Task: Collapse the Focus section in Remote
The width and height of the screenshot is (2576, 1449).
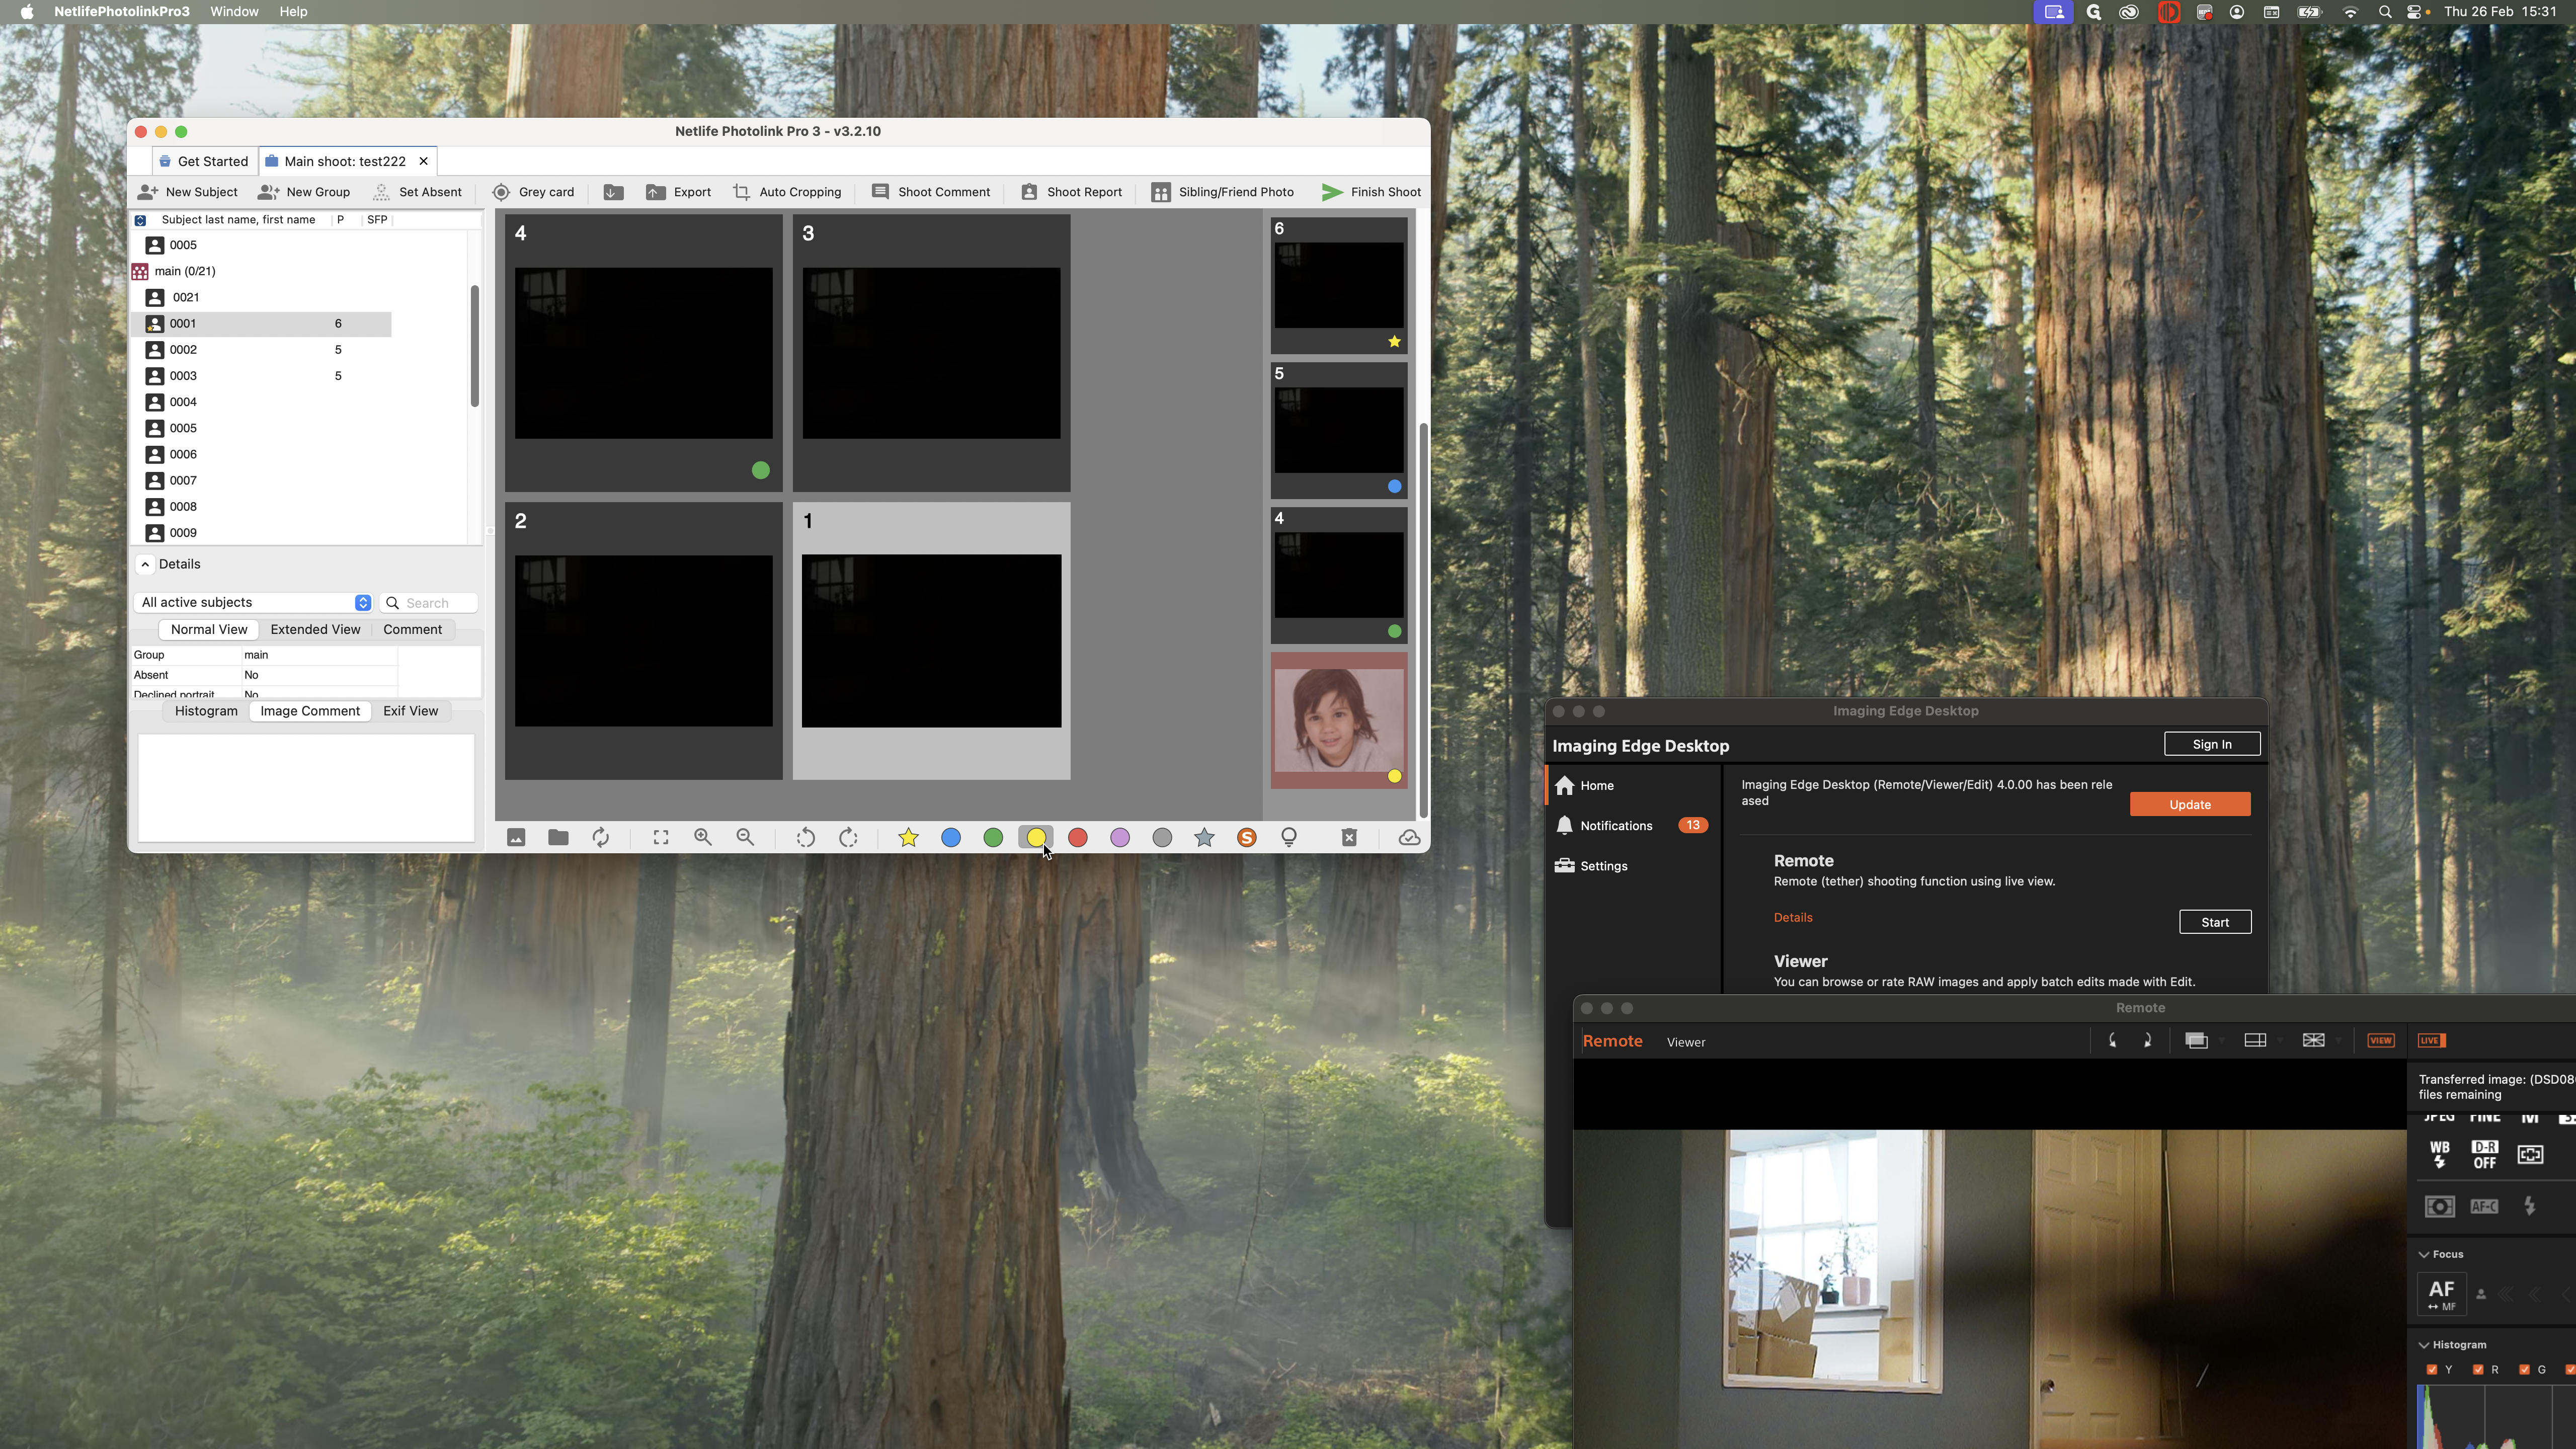Action: coord(2424,1254)
